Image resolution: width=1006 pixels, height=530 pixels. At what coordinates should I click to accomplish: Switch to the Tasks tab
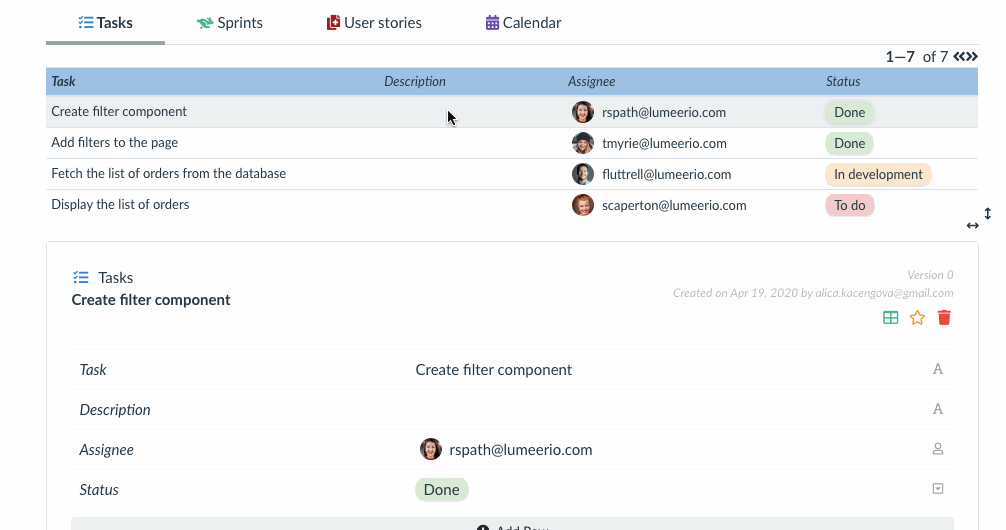click(105, 23)
